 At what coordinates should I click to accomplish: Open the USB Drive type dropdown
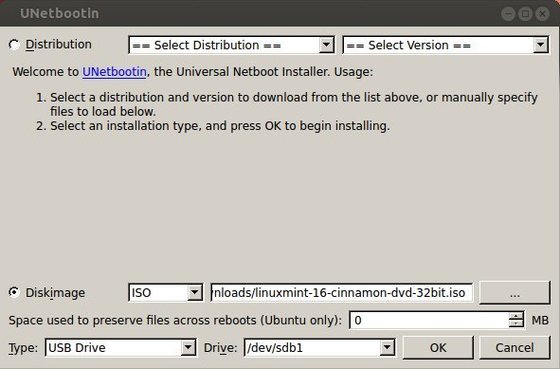pyautogui.click(x=121, y=348)
